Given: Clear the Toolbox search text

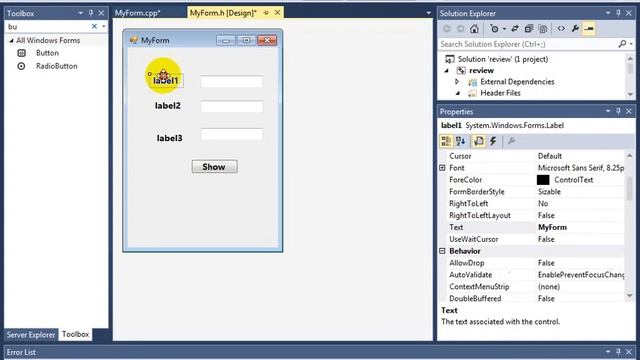Looking at the screenshot, I should pyautogui.click(x=94, y=27).
